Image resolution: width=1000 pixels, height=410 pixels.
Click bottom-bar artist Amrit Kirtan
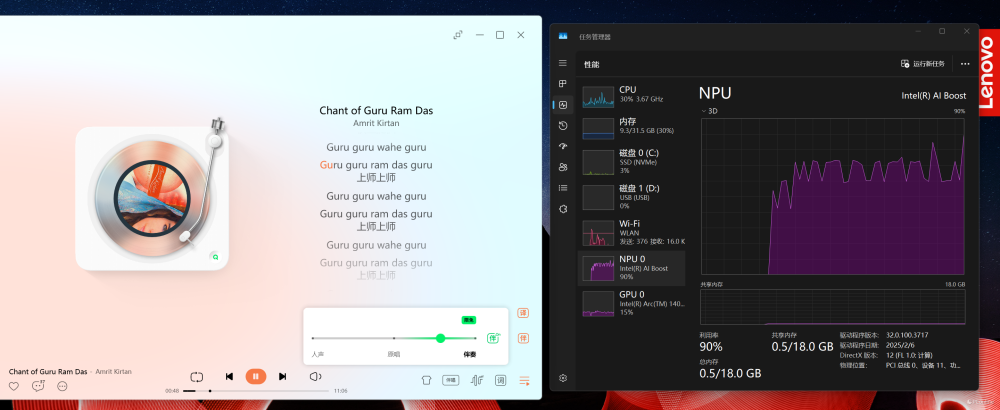click(x=114, y=372)
